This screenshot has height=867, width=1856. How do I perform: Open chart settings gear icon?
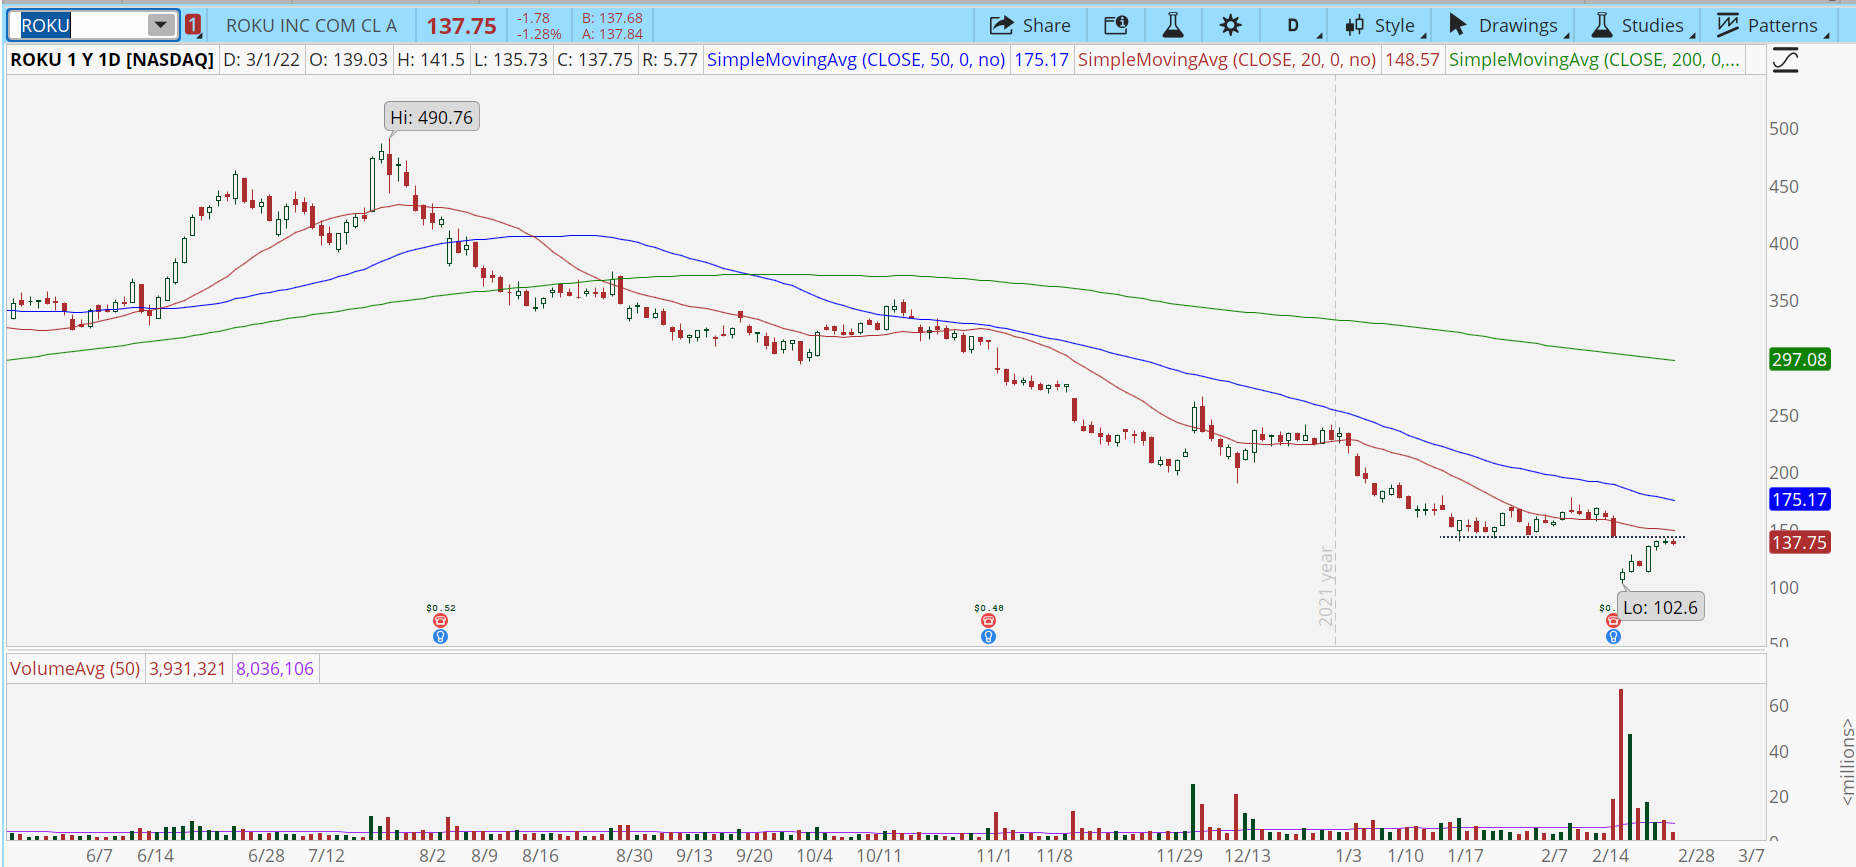pos(1231,25)
